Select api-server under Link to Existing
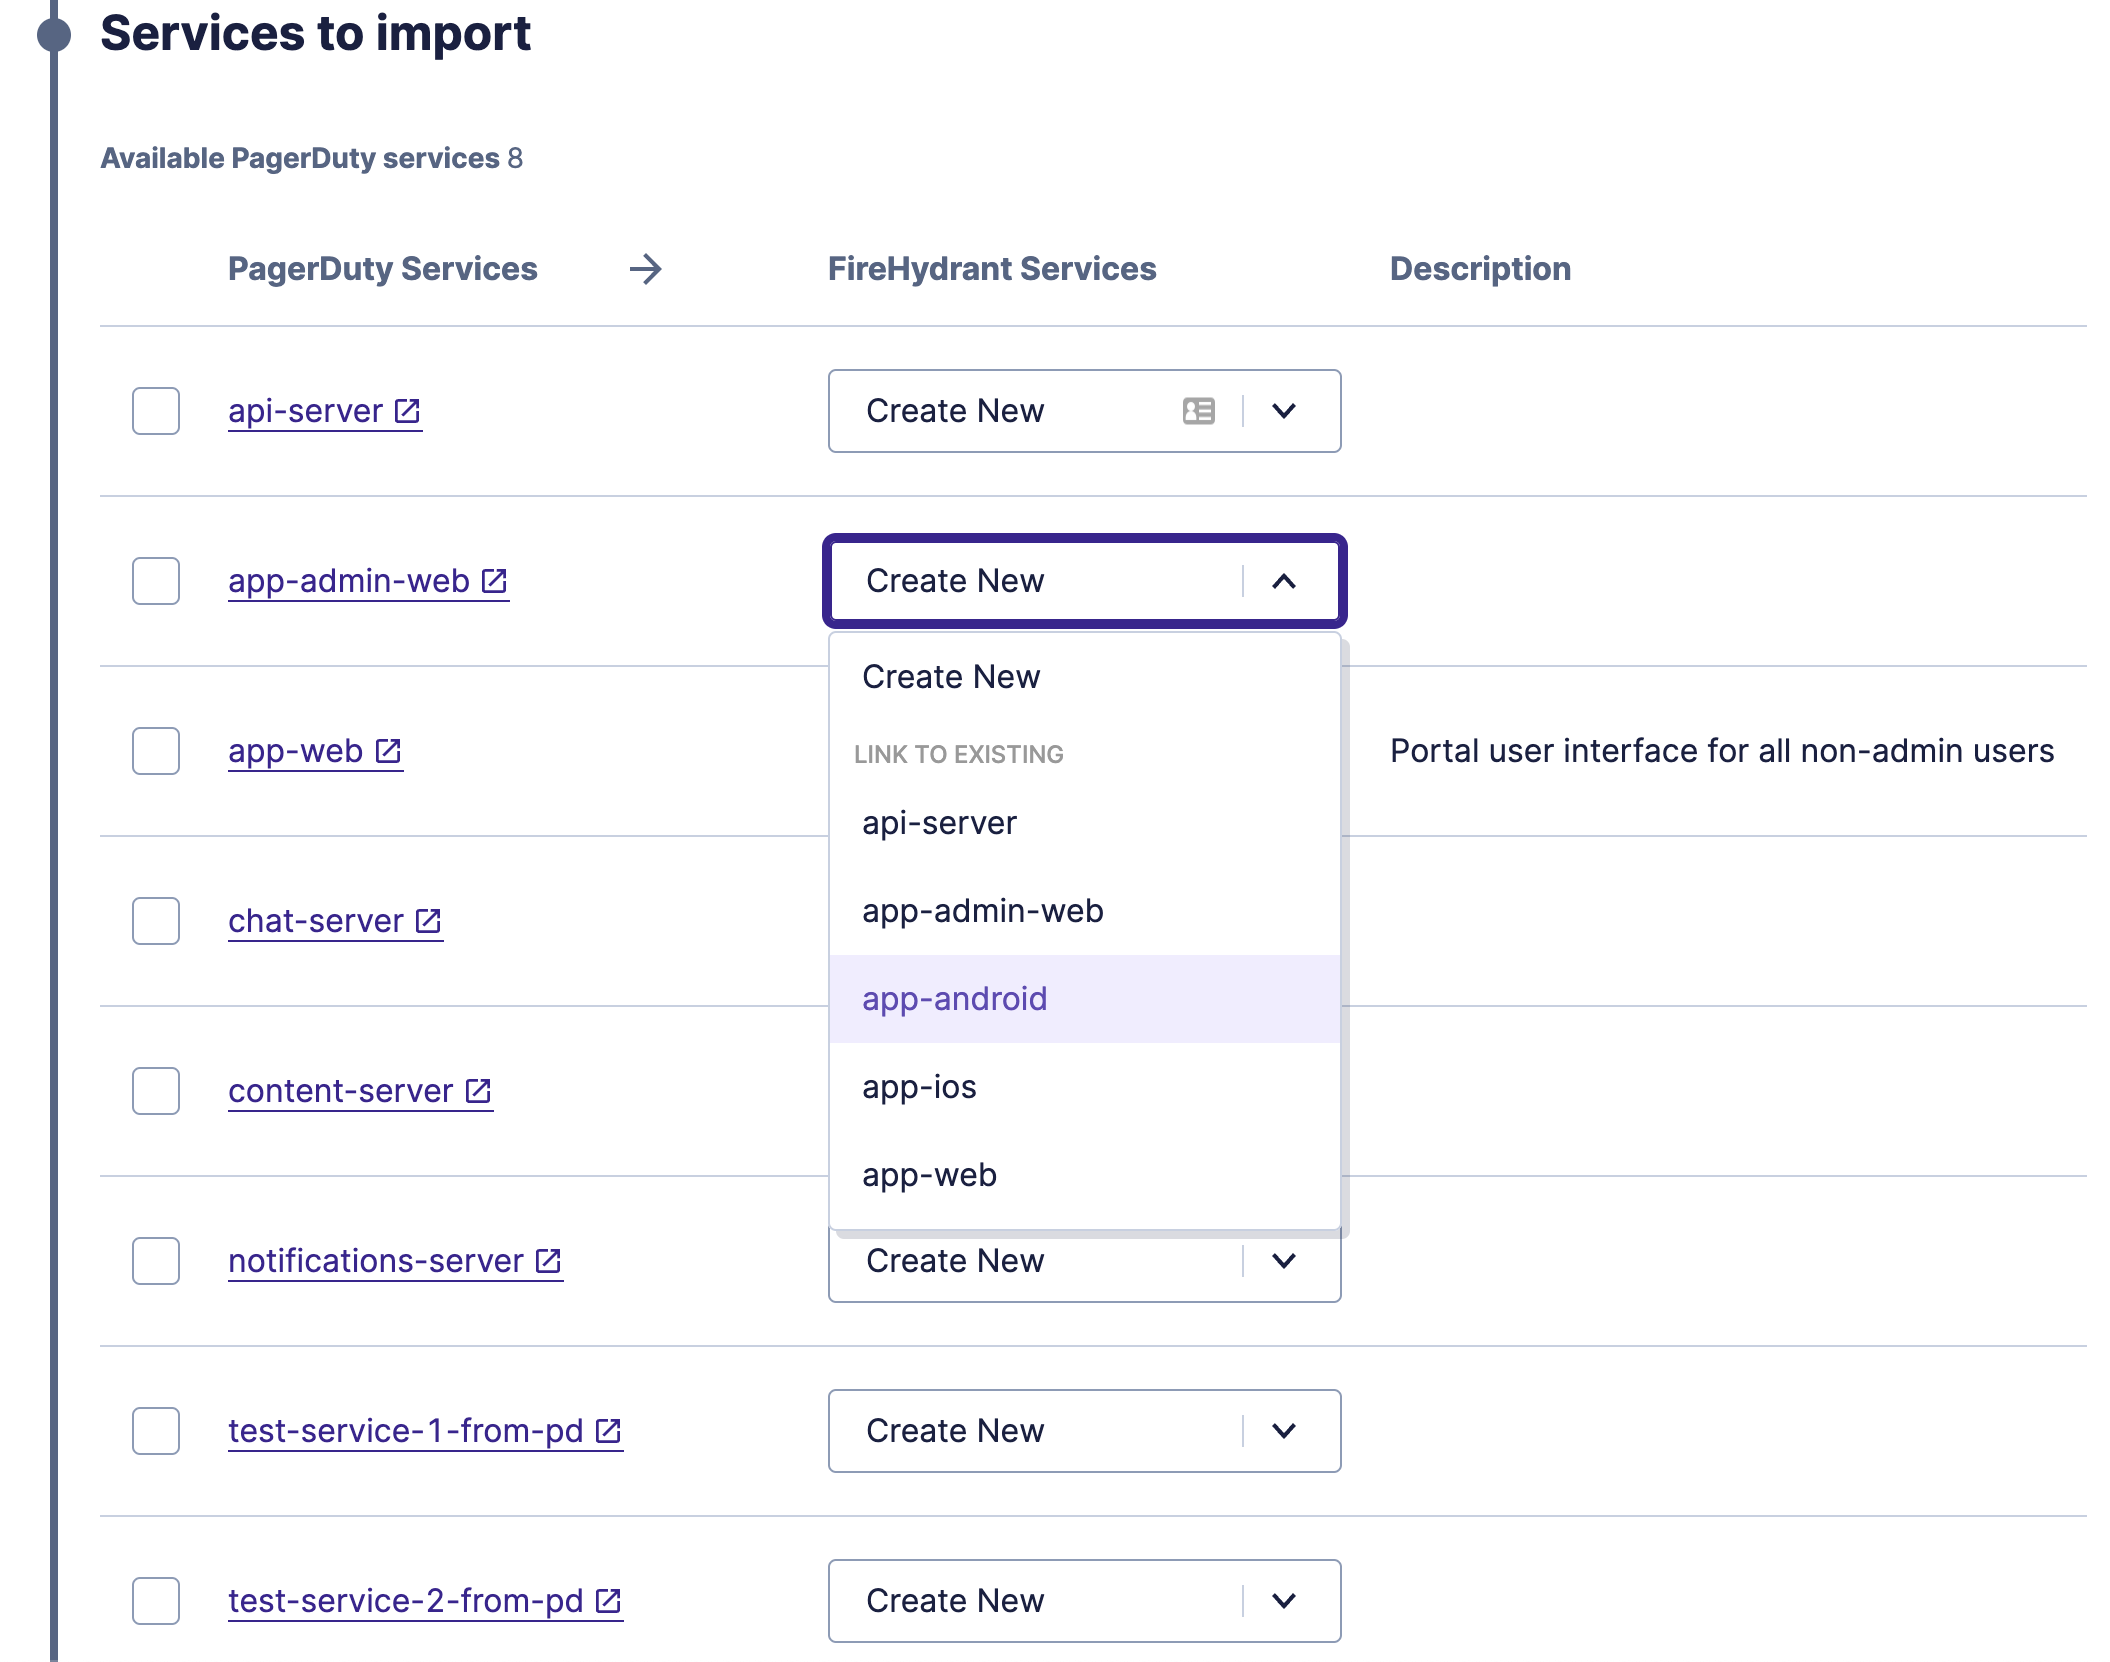Image resolution: width=2110 pixels, height=1662 pixels. coord(1085,823)
